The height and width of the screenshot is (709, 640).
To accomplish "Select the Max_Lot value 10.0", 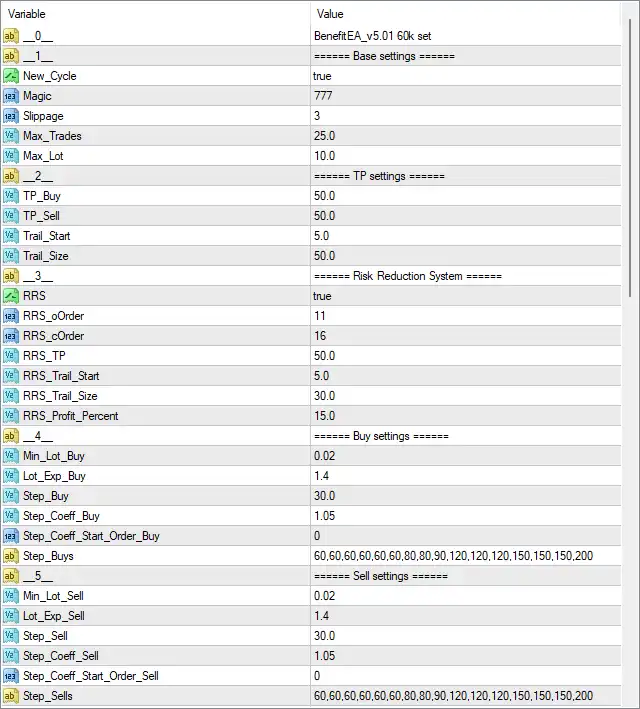I will coord(325,156).
